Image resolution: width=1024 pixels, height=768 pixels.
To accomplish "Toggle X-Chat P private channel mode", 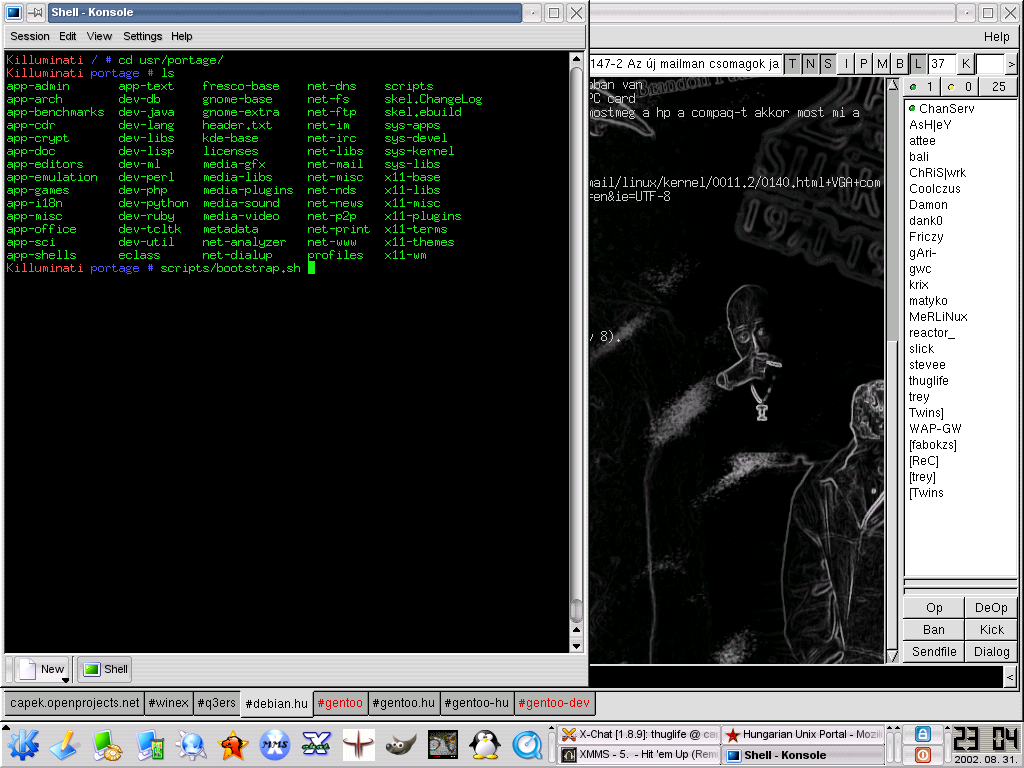I will click(x=864, y=63).
